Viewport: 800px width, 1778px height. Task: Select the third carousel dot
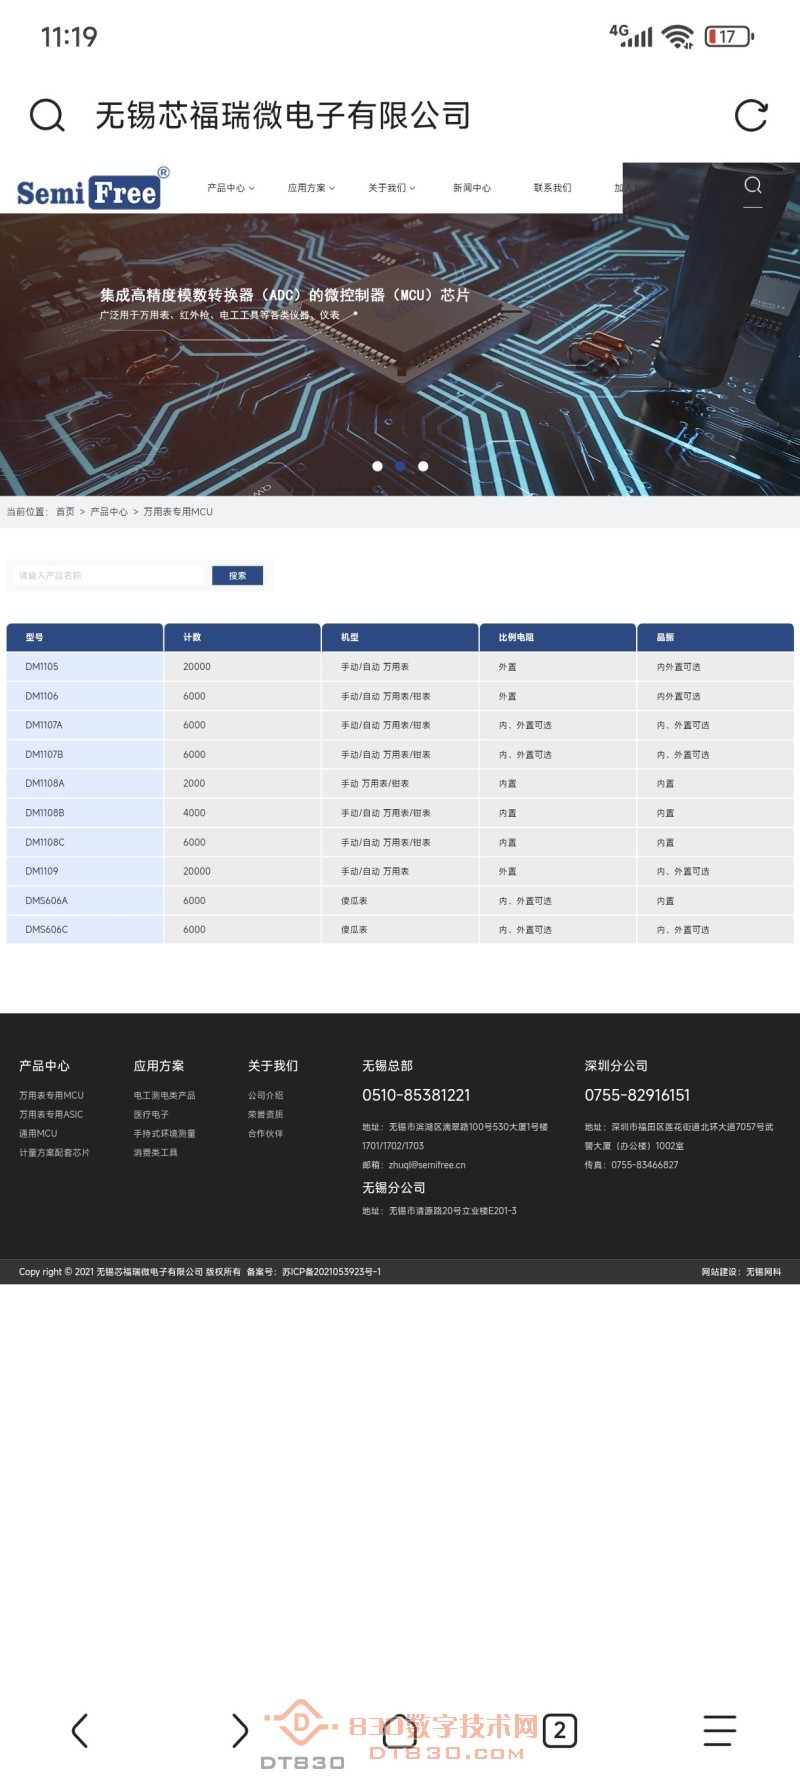click(423, 466)
